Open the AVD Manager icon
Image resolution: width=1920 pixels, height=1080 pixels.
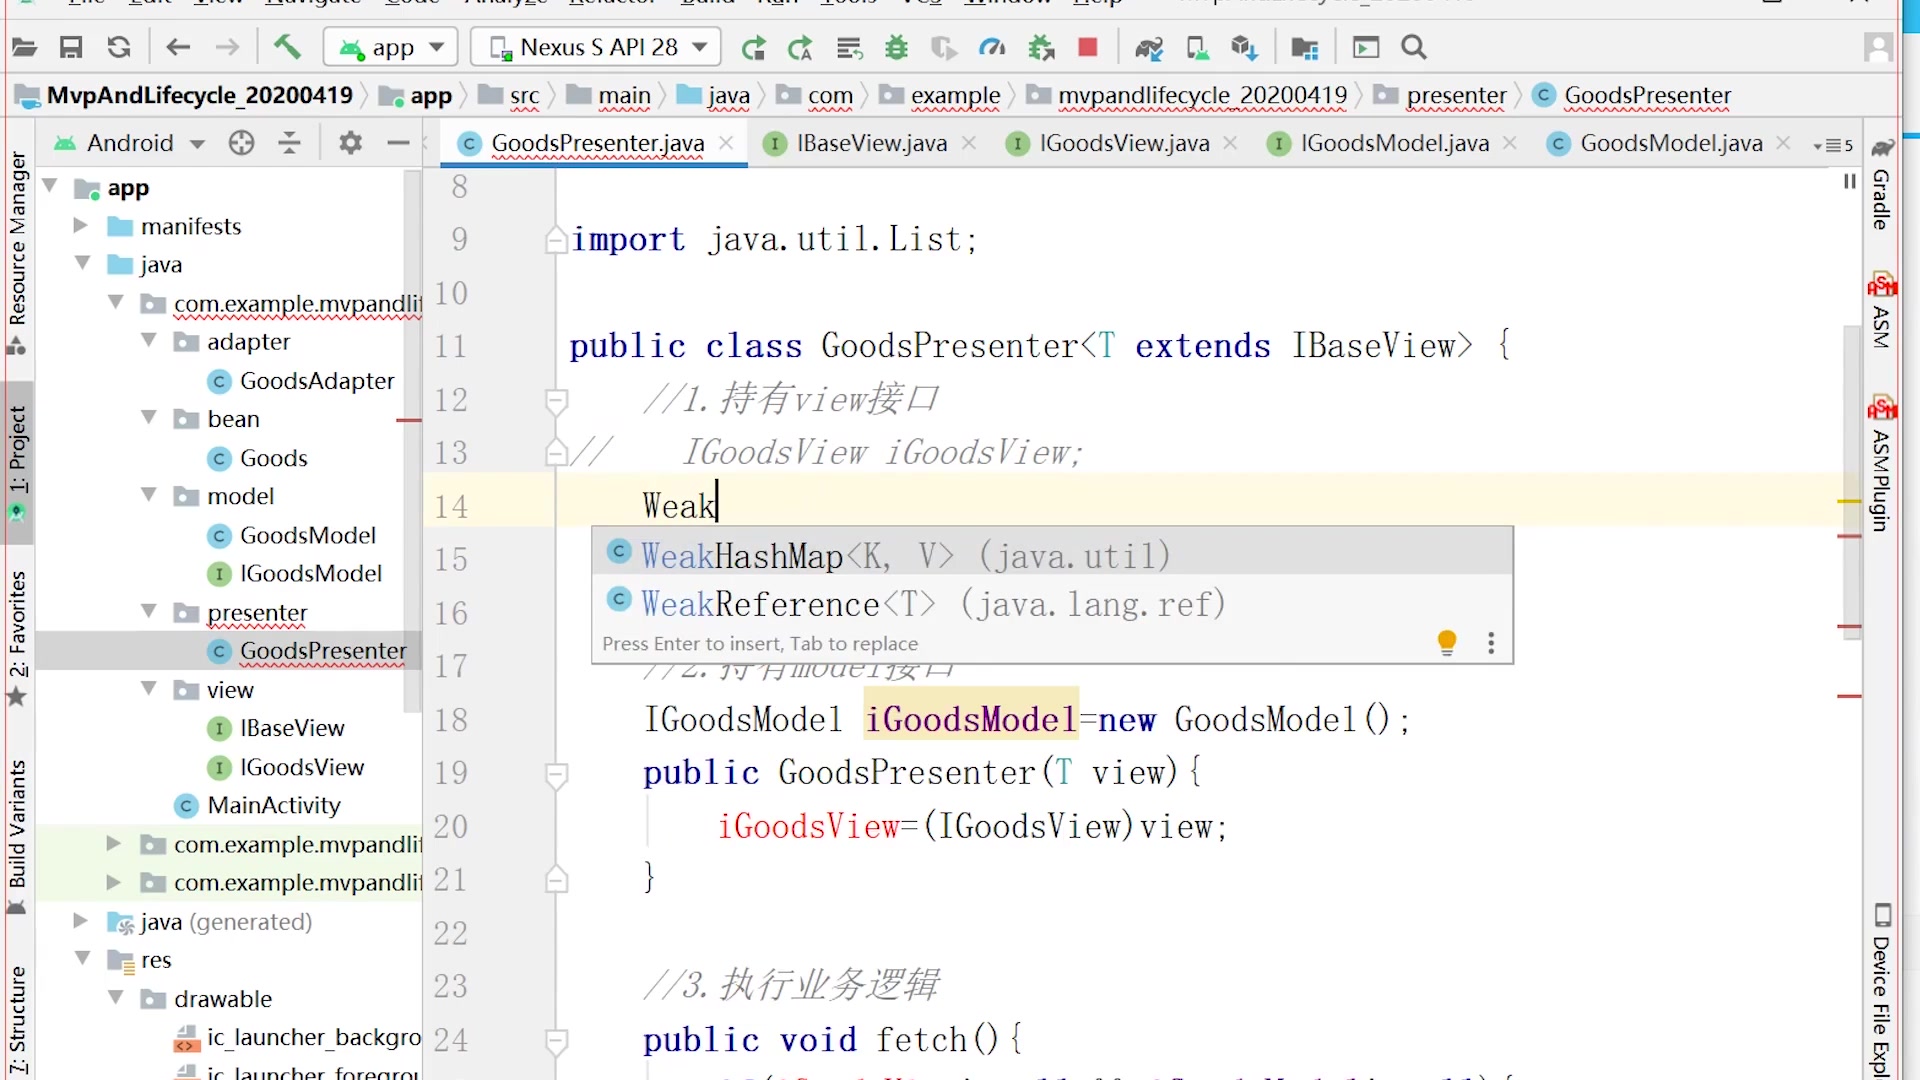click(1197, 47)
